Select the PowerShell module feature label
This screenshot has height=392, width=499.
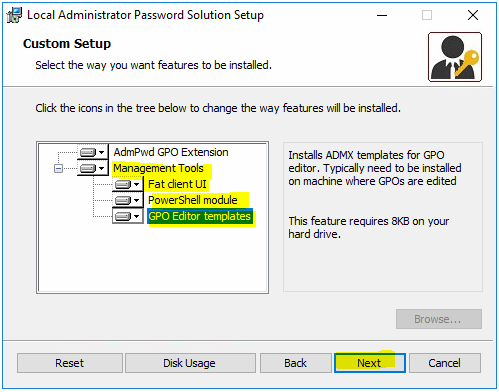(x=193, y=200)
